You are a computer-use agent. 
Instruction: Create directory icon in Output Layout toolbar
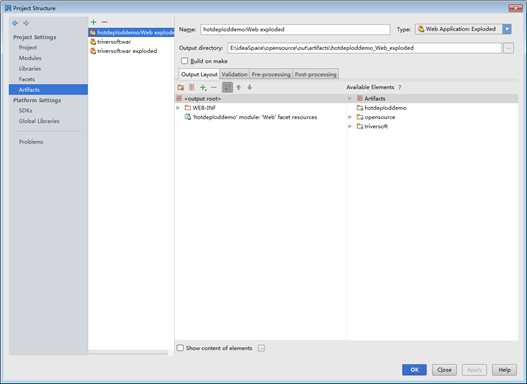coord(181,87)
